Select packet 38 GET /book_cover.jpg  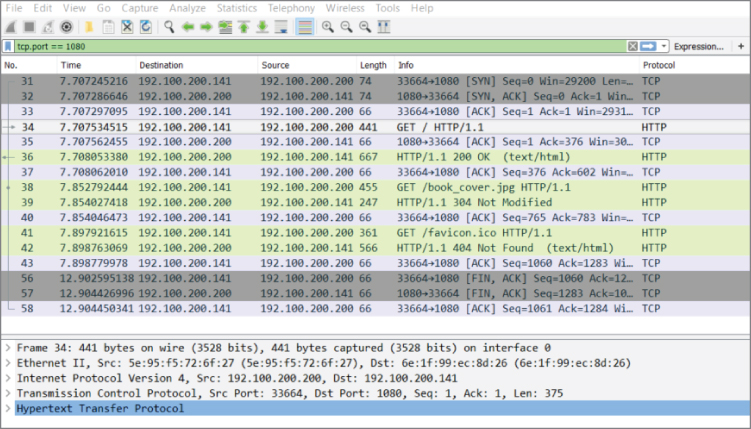tap(376, 187)
